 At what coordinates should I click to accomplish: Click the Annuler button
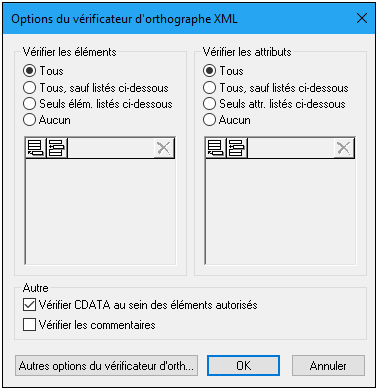(x=328, y=366)
